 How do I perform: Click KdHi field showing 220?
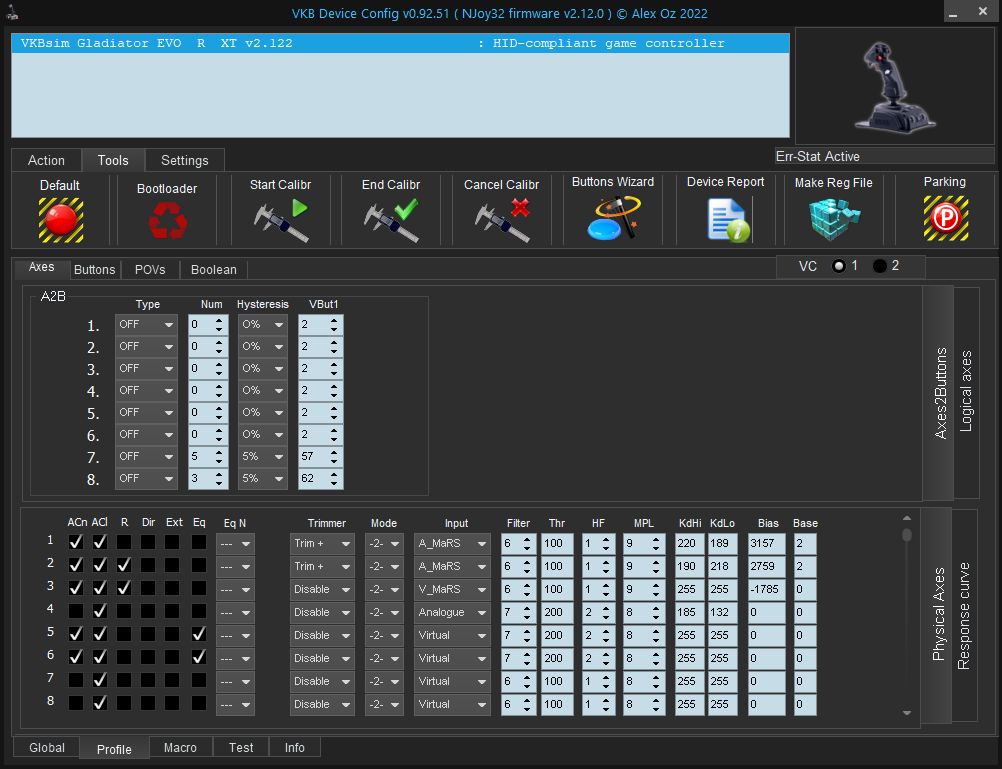(690, 544)
